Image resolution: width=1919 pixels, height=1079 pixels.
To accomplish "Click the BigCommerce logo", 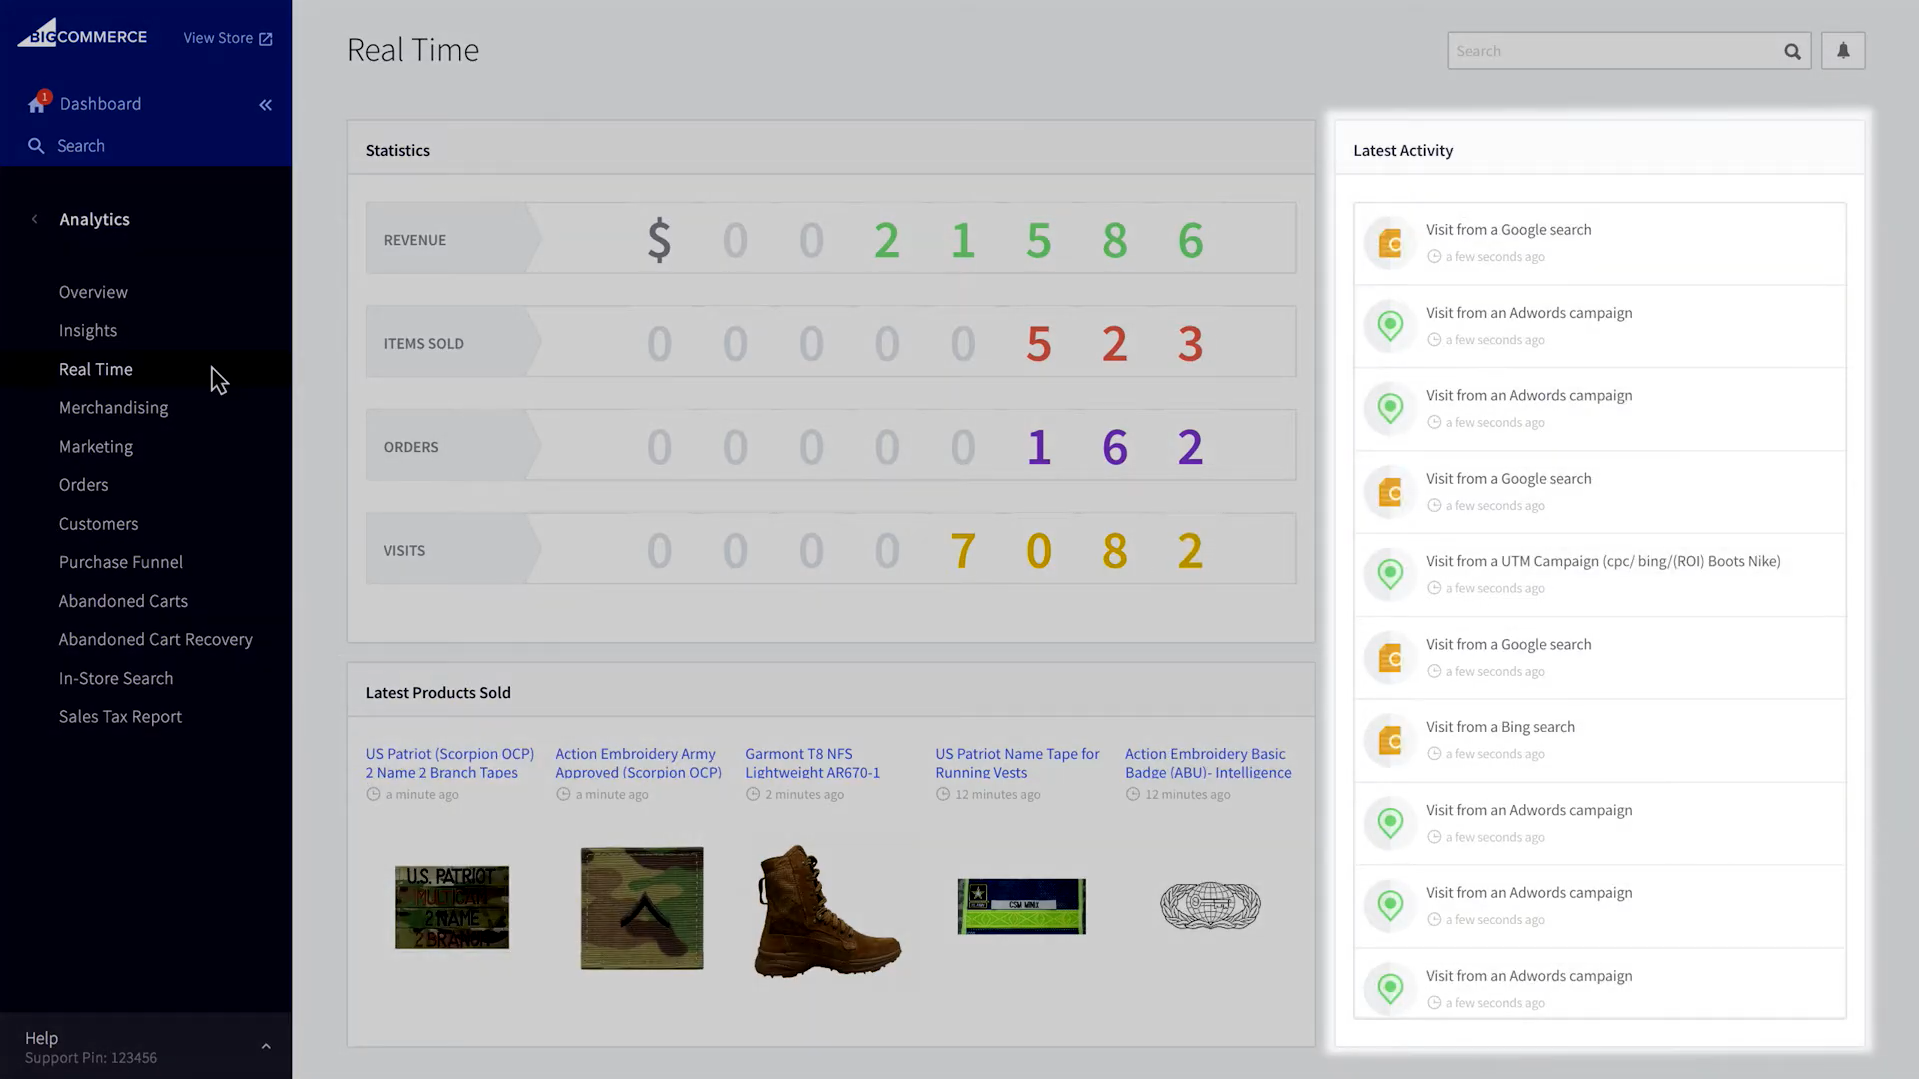I will (82, 34).
